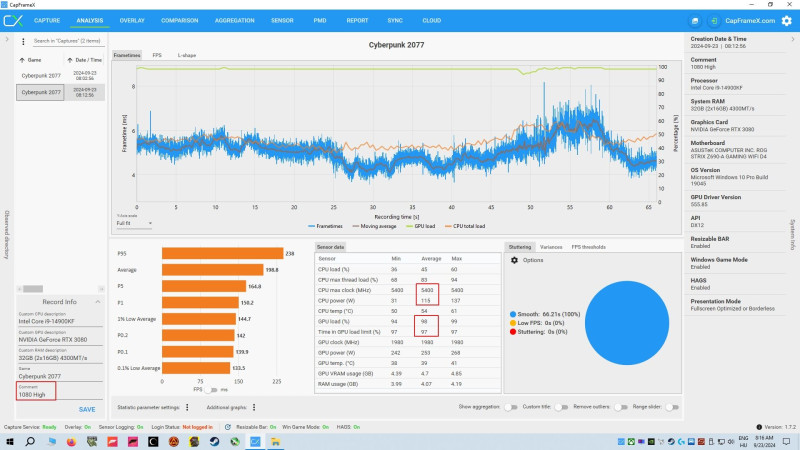Open the CLOUD tab

(432, 21)
